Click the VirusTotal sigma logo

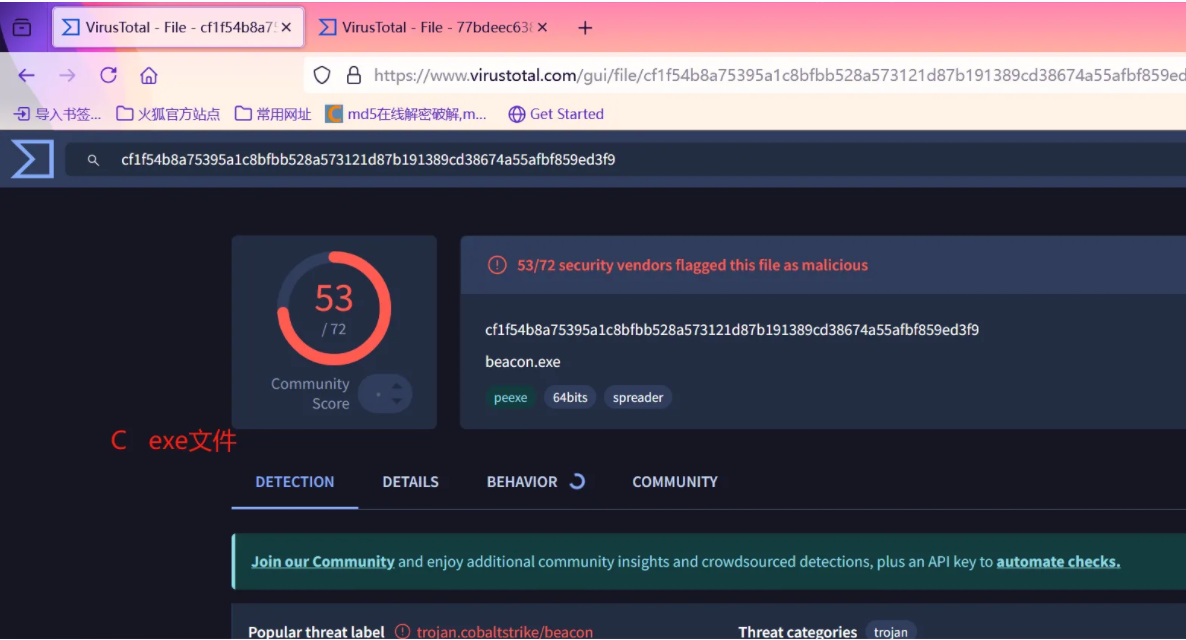pyautogui.click(x=33, y=160)
